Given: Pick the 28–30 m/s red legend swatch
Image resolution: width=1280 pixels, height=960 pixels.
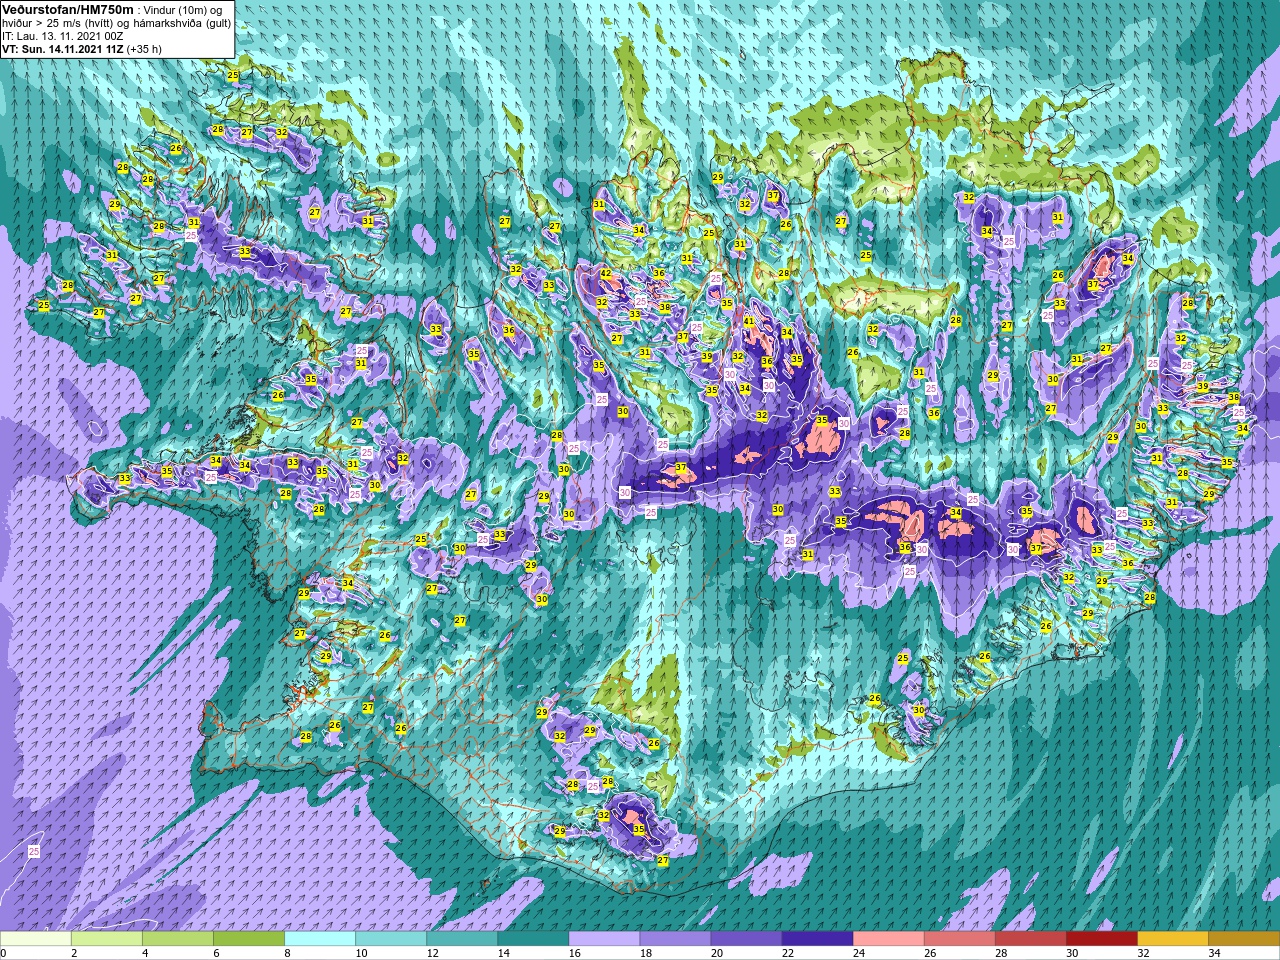Looking at the screenshot, I should (1030, 939).
